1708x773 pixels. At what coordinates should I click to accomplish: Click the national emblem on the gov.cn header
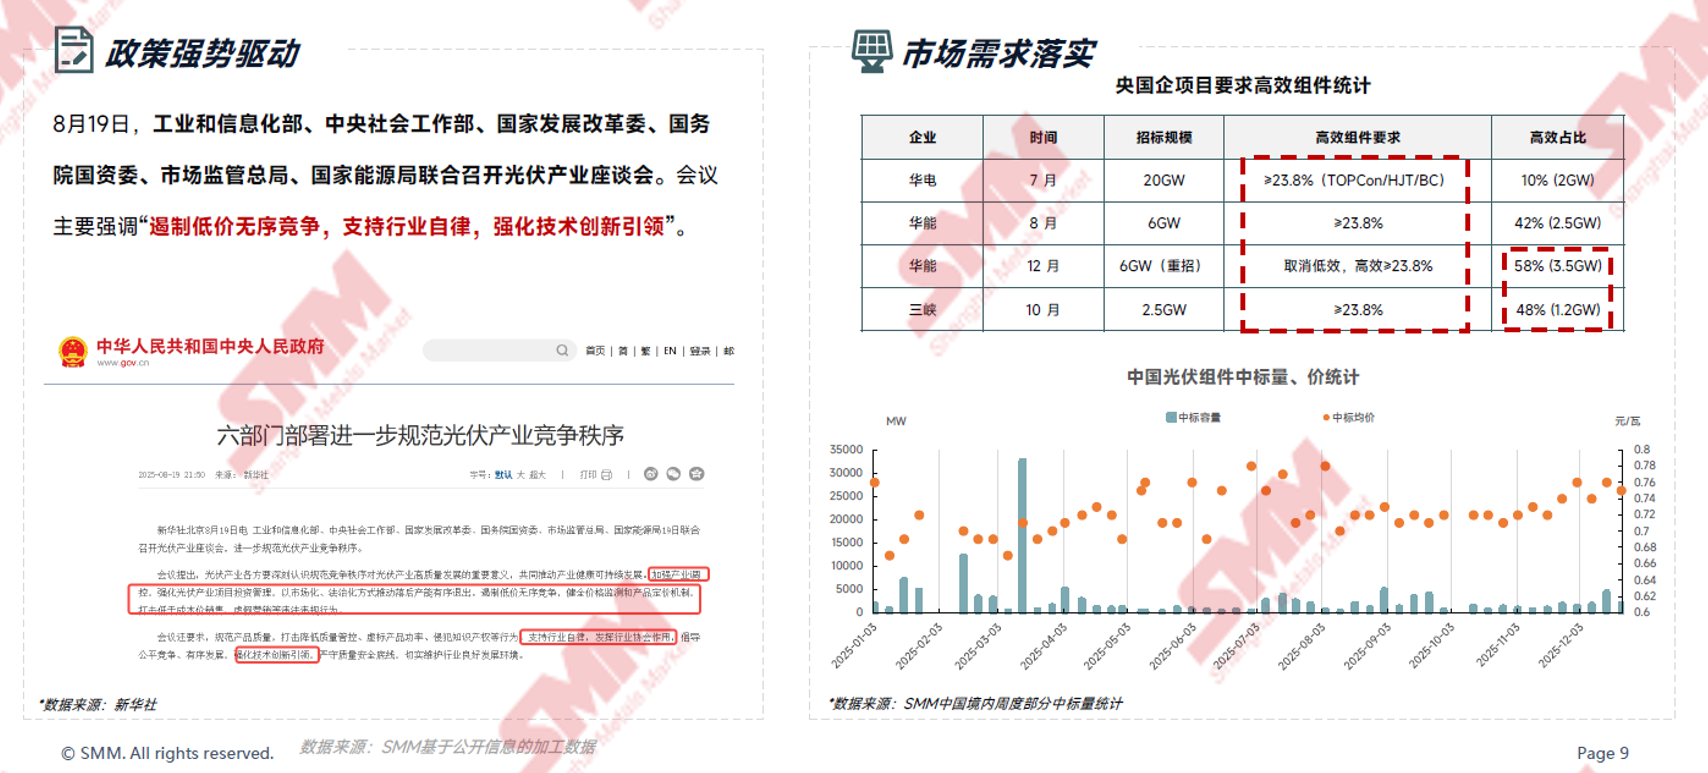tap(73, 351)
